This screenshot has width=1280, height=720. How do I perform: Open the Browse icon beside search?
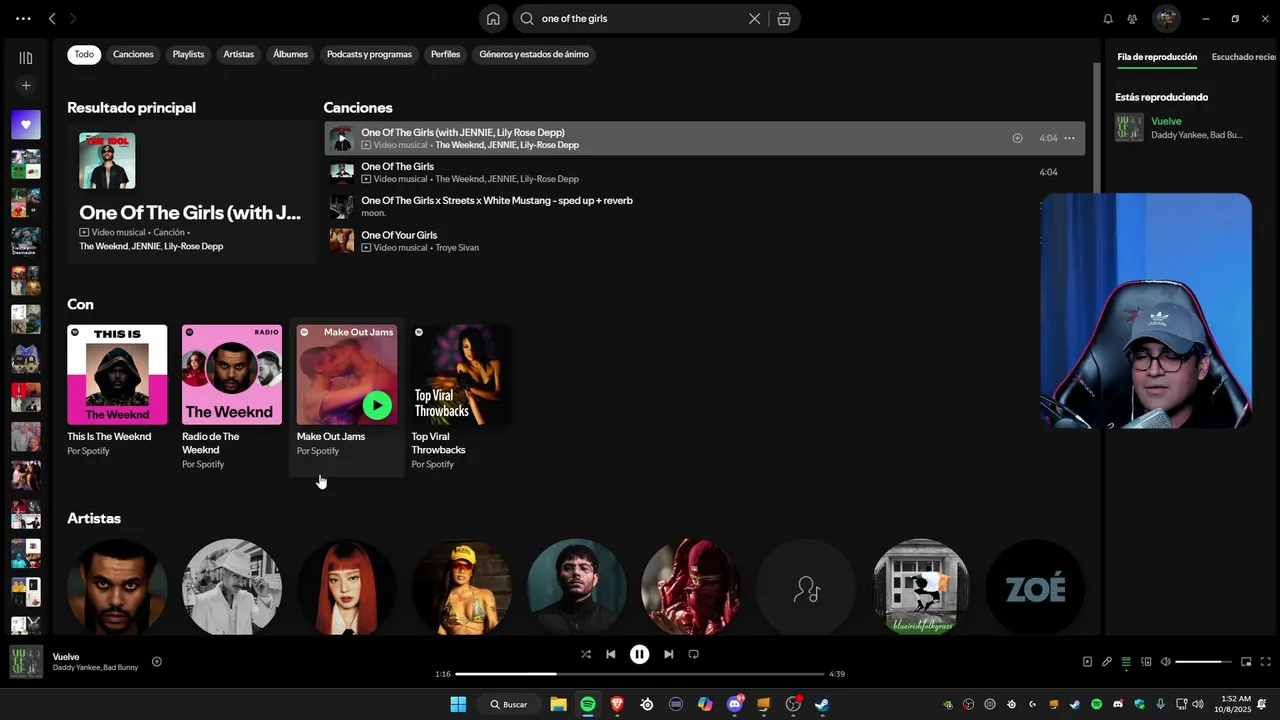(784, 19)
